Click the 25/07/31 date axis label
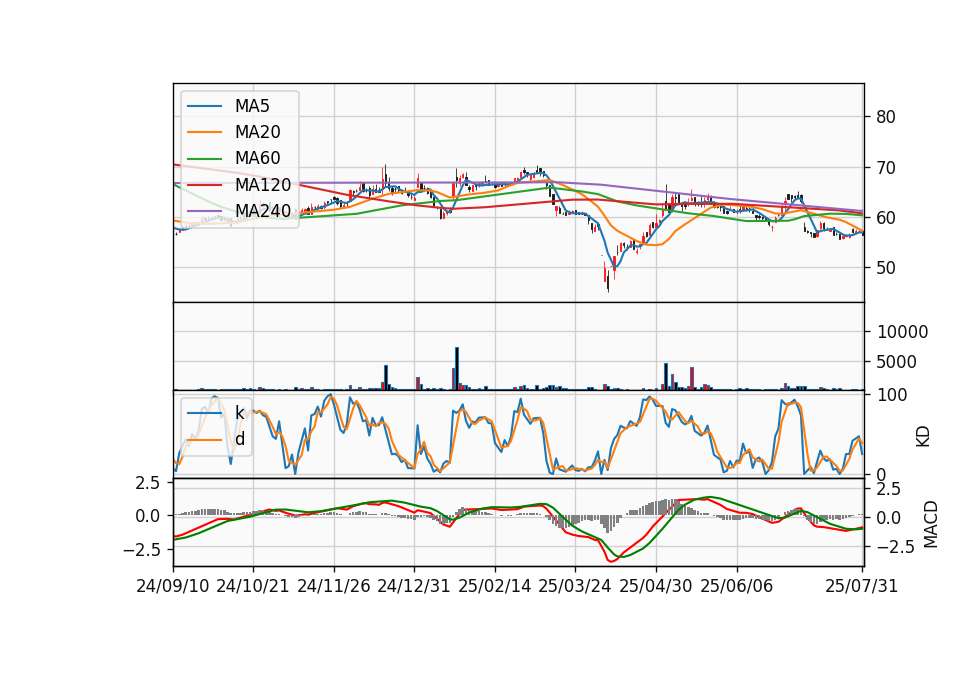Viewport: 960px width, 690px height. (x=861, y=586)
